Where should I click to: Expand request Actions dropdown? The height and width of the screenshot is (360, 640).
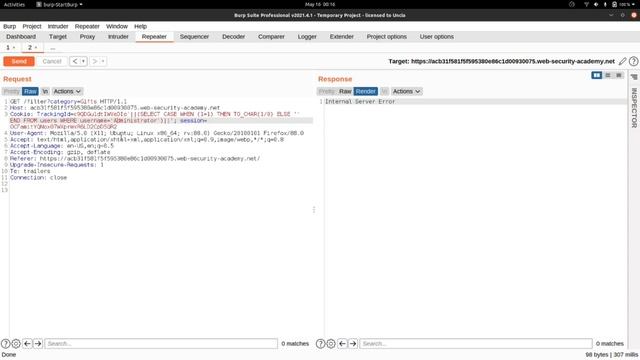[x=67, y=91]
